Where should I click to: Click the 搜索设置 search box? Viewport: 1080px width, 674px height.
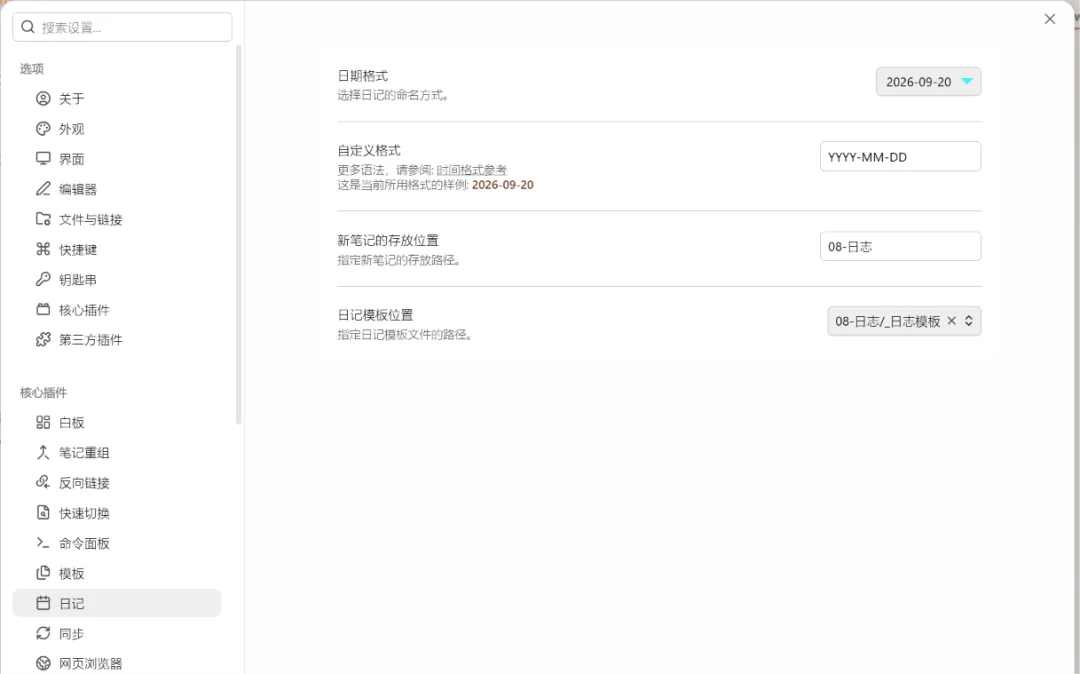pyautogui.click(x=122, y=28)
